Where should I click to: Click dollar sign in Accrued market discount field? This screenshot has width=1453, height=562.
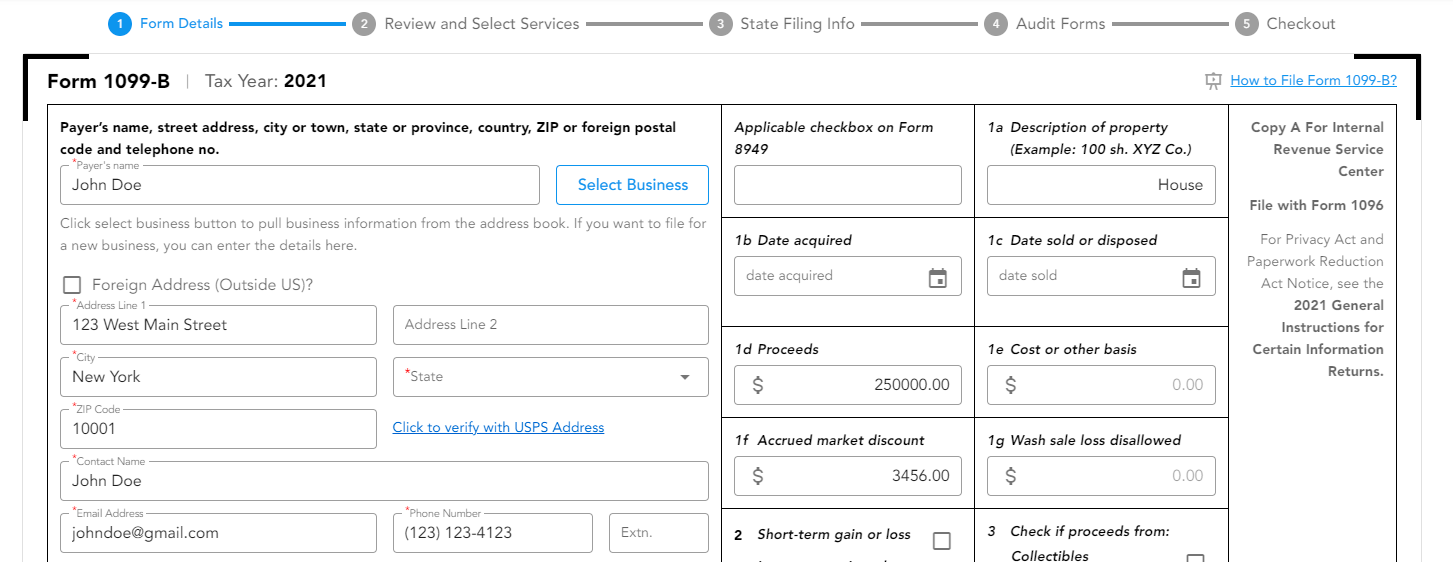[x=757, y=476]
